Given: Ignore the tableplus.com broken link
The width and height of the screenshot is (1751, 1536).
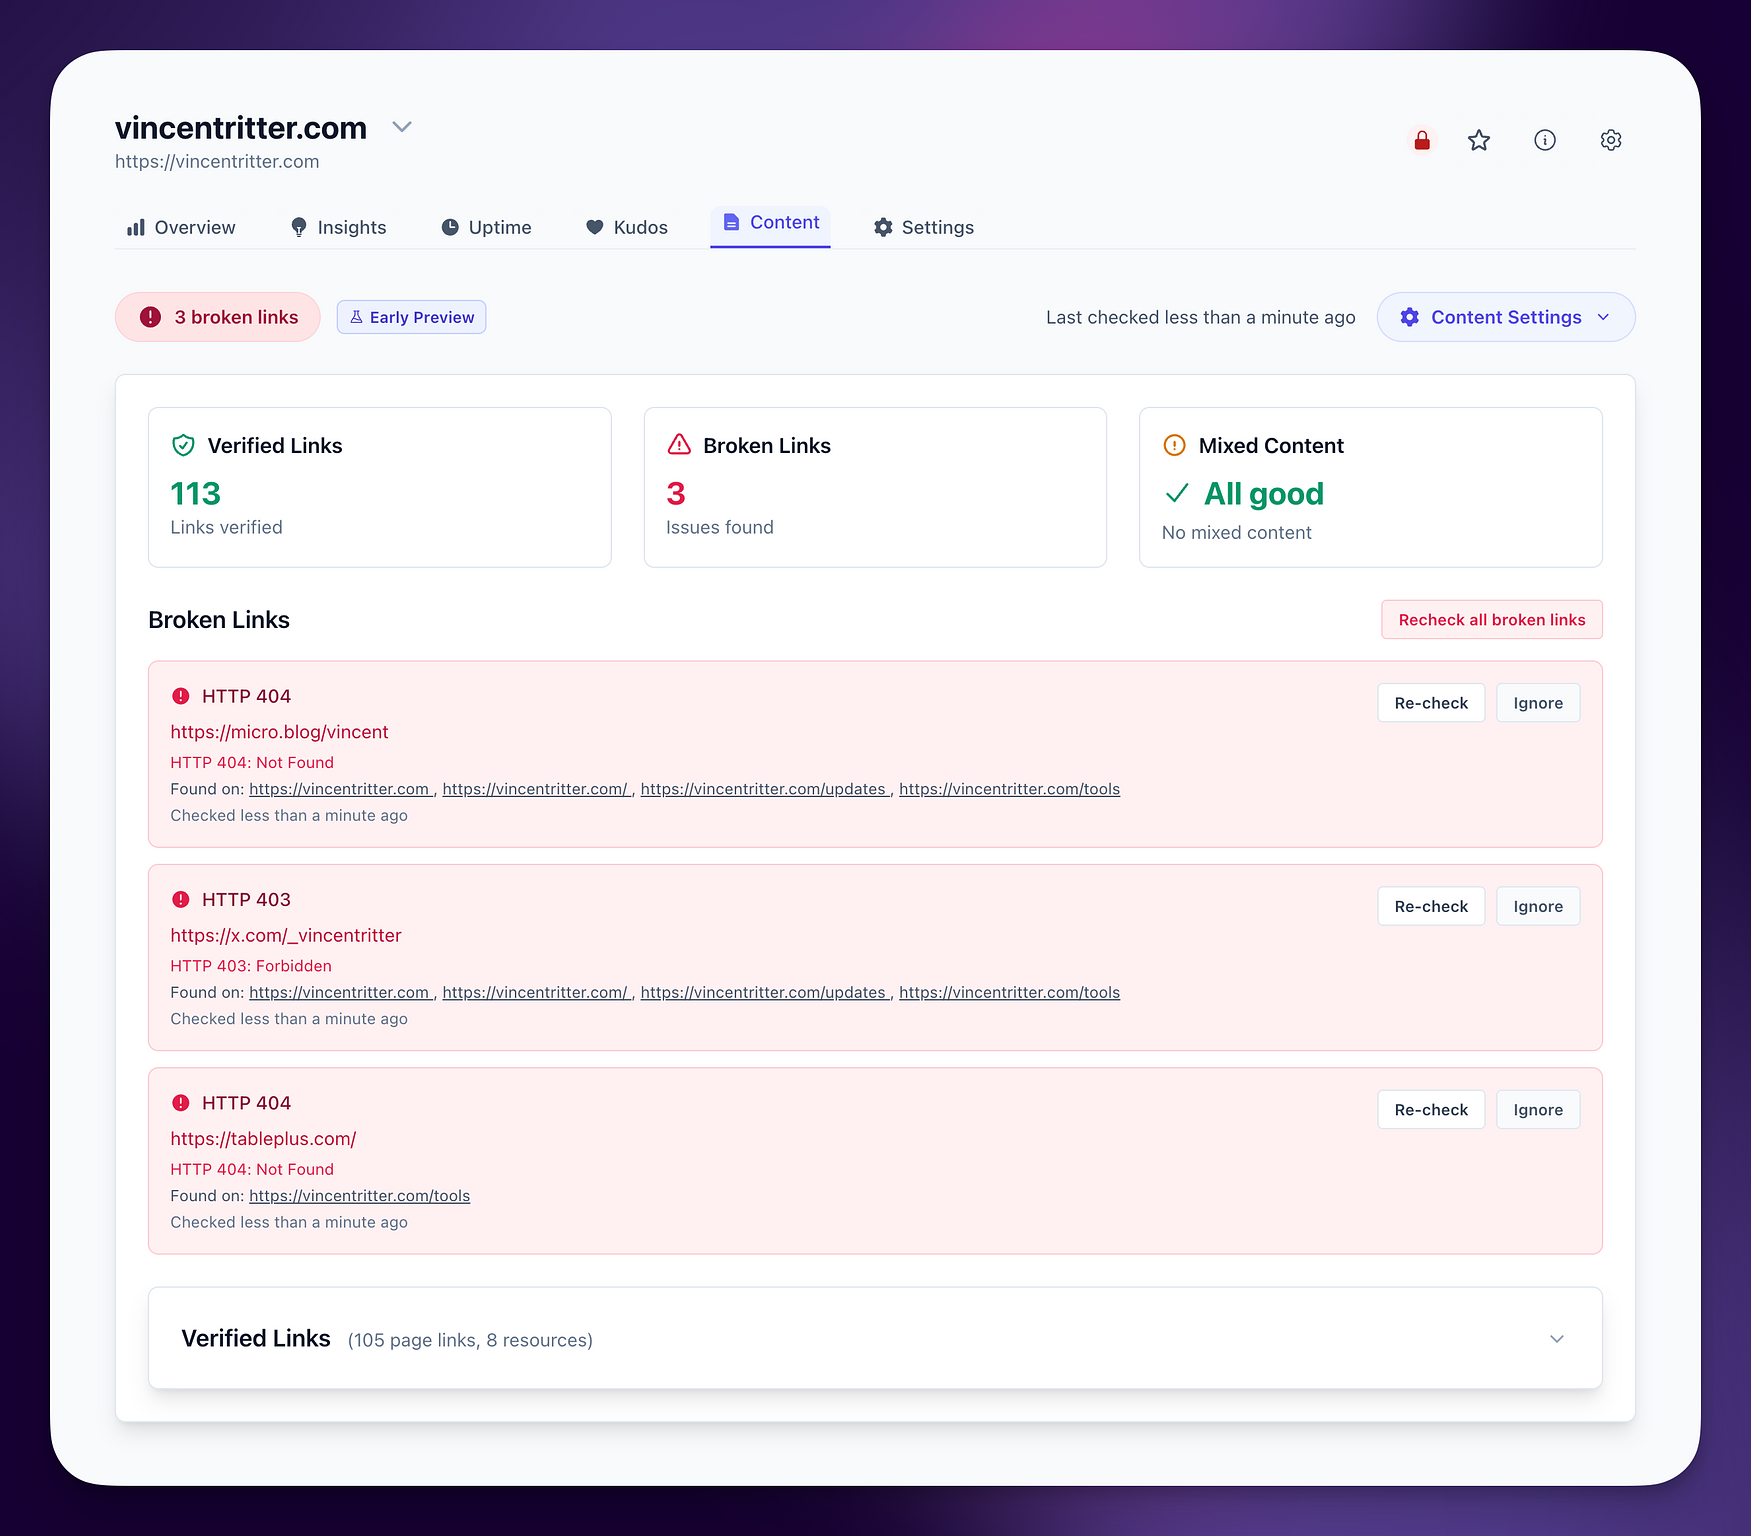Looking at the screenshot, I should (1537, 1109).
